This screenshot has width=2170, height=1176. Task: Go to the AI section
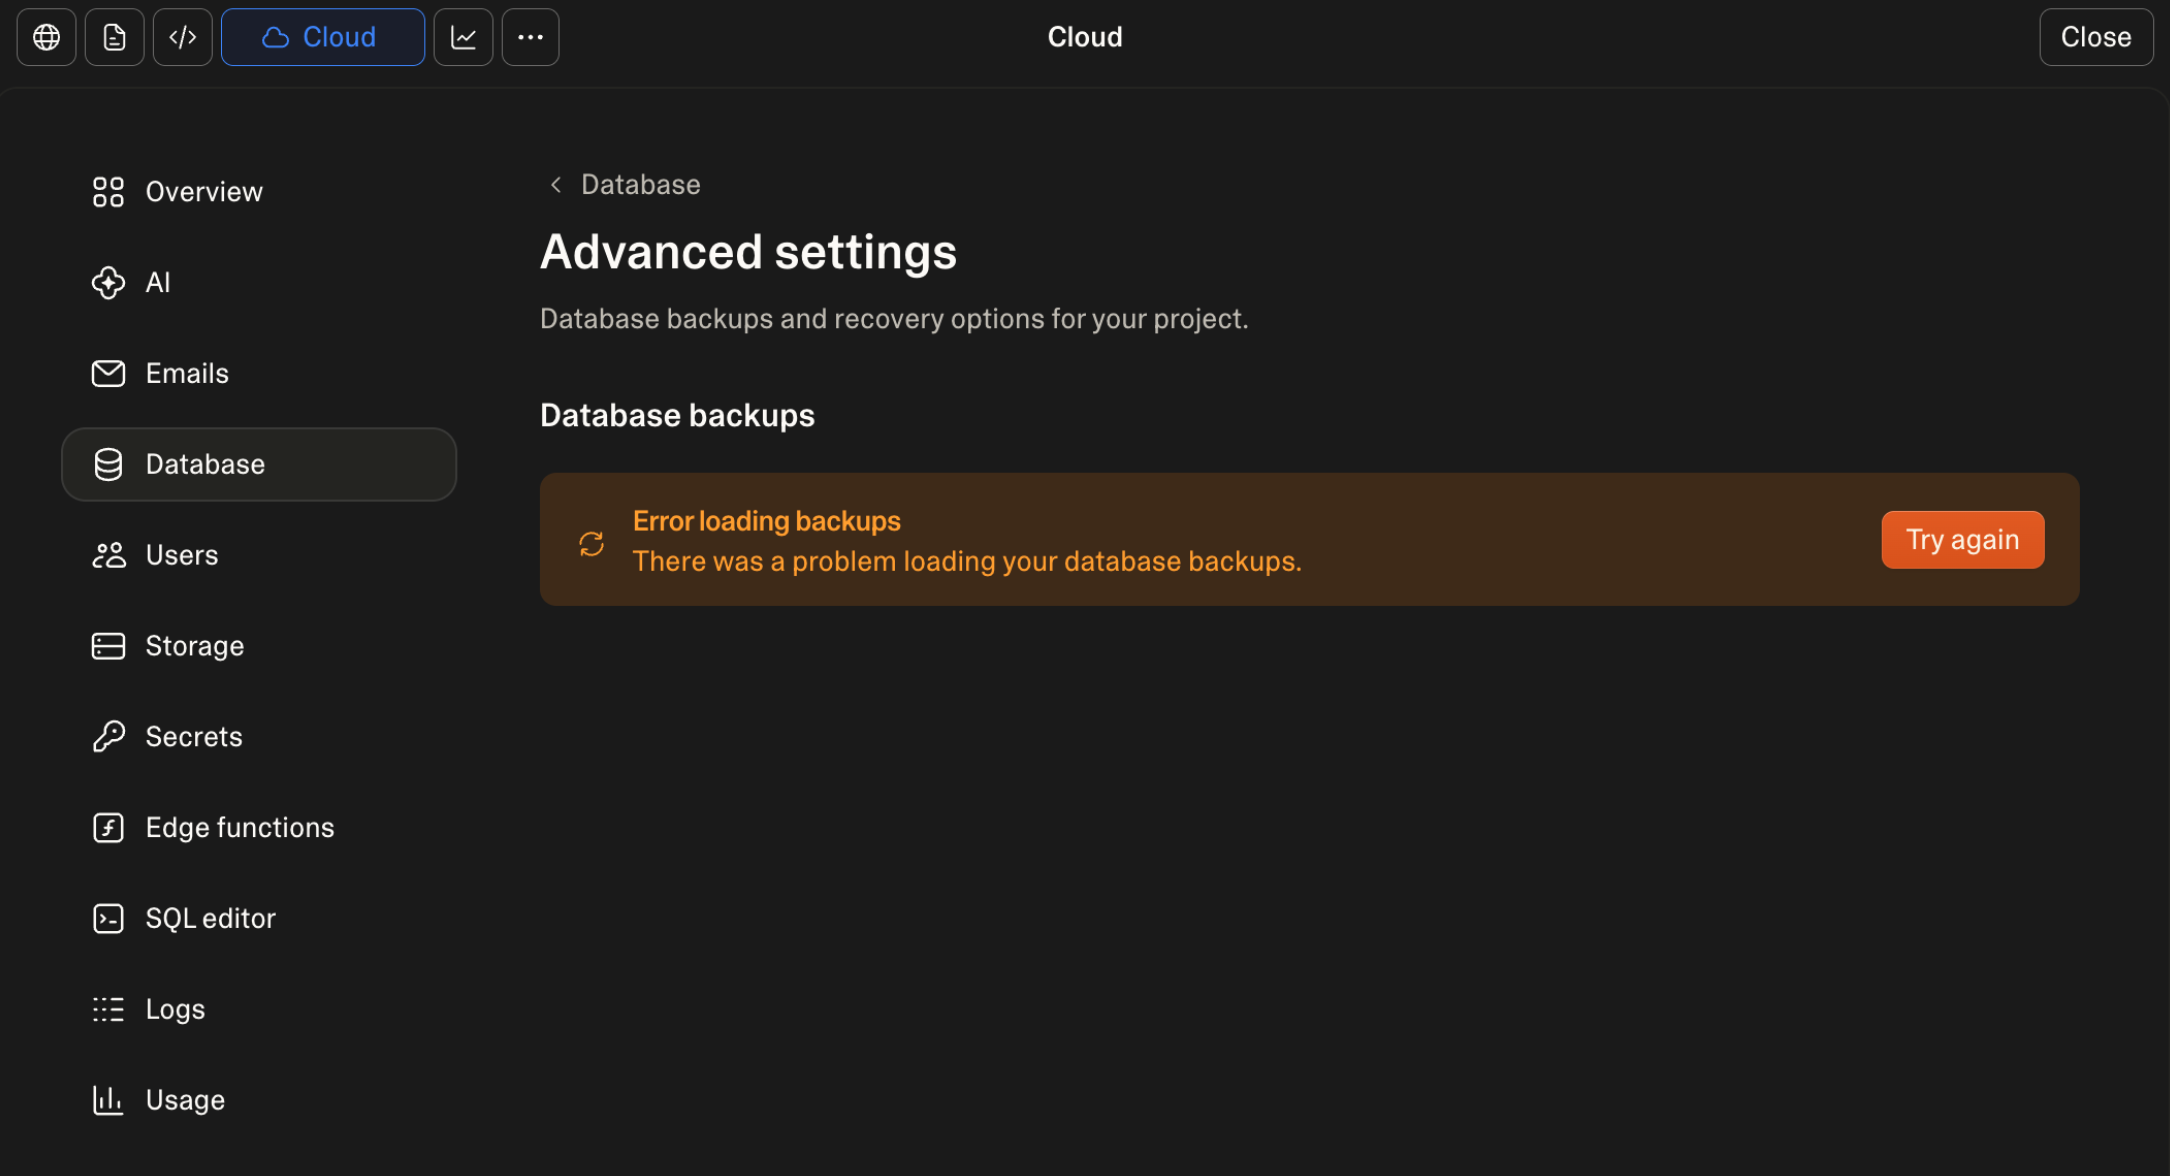click(259, 283)
